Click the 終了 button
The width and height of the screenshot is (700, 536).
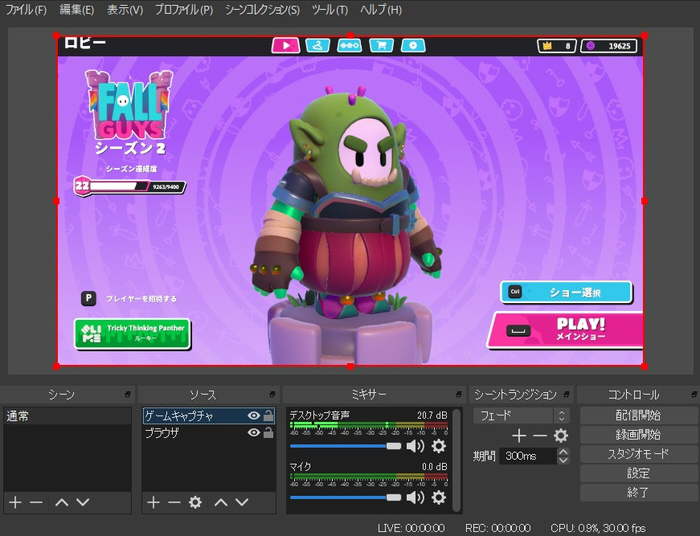pos(638,493)
